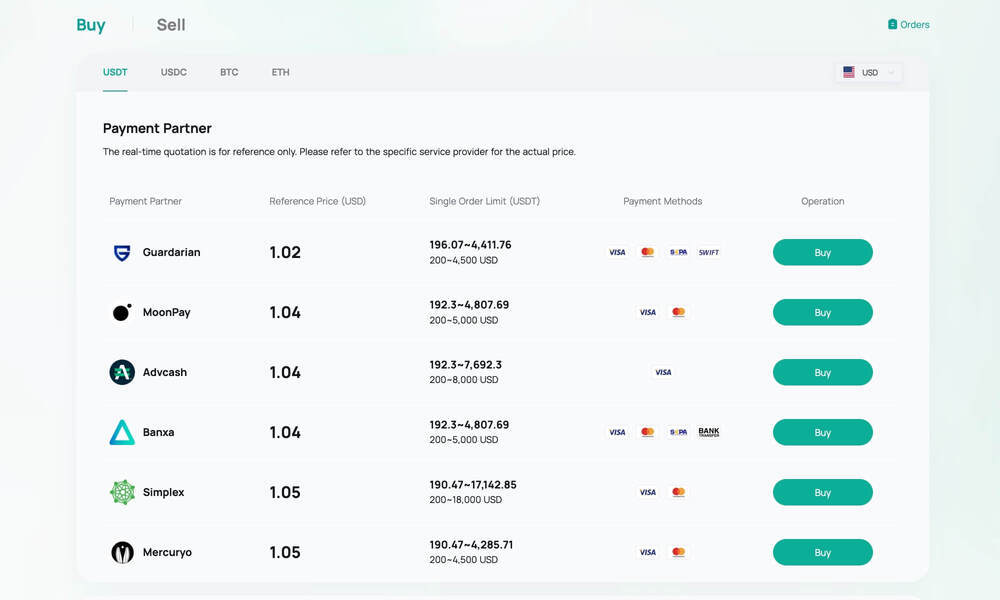The image size is (1000, 600).
Task: Click the Single Order Limit (USDT) header
Action: pos(484,201)
